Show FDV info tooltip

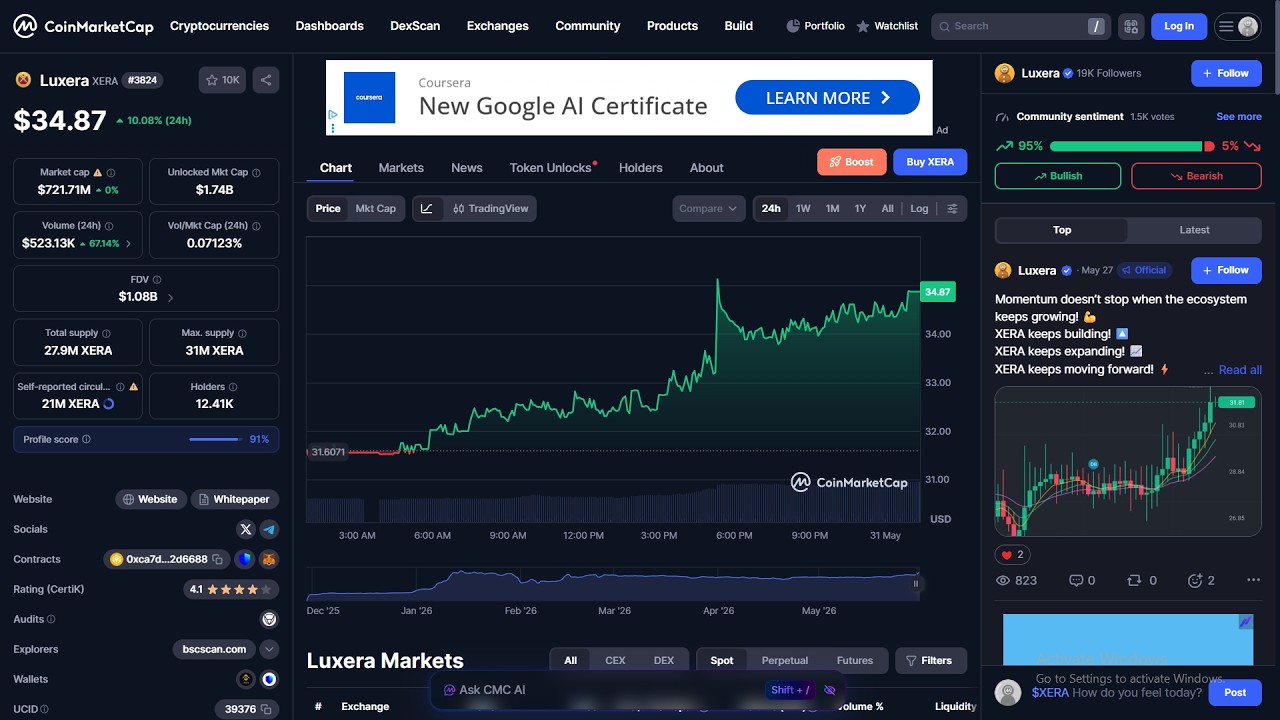157,280
